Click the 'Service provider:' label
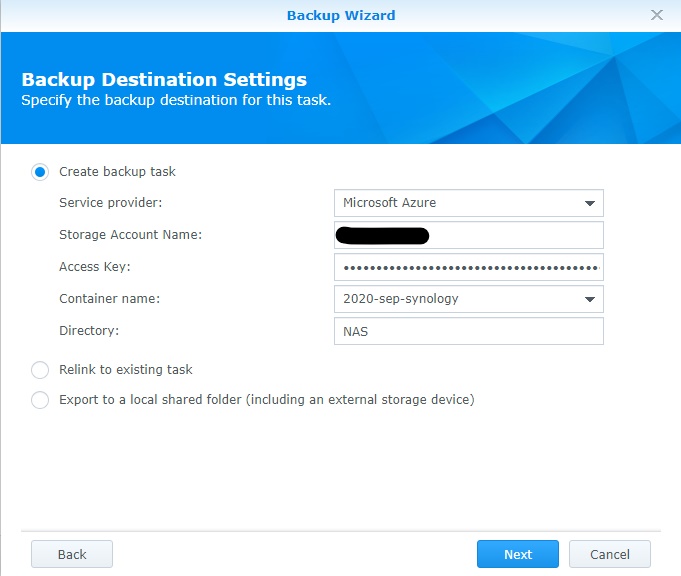 point(110,203)
